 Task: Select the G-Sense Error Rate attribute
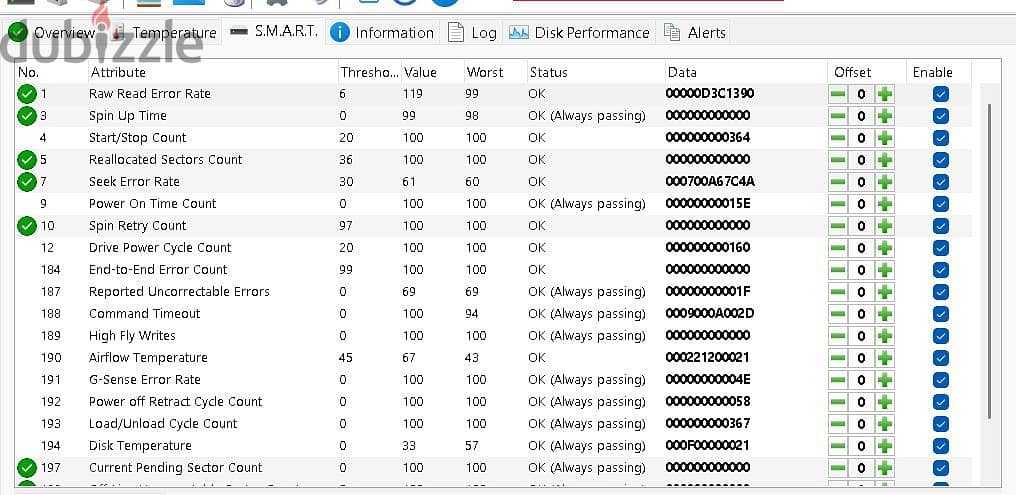144,380
